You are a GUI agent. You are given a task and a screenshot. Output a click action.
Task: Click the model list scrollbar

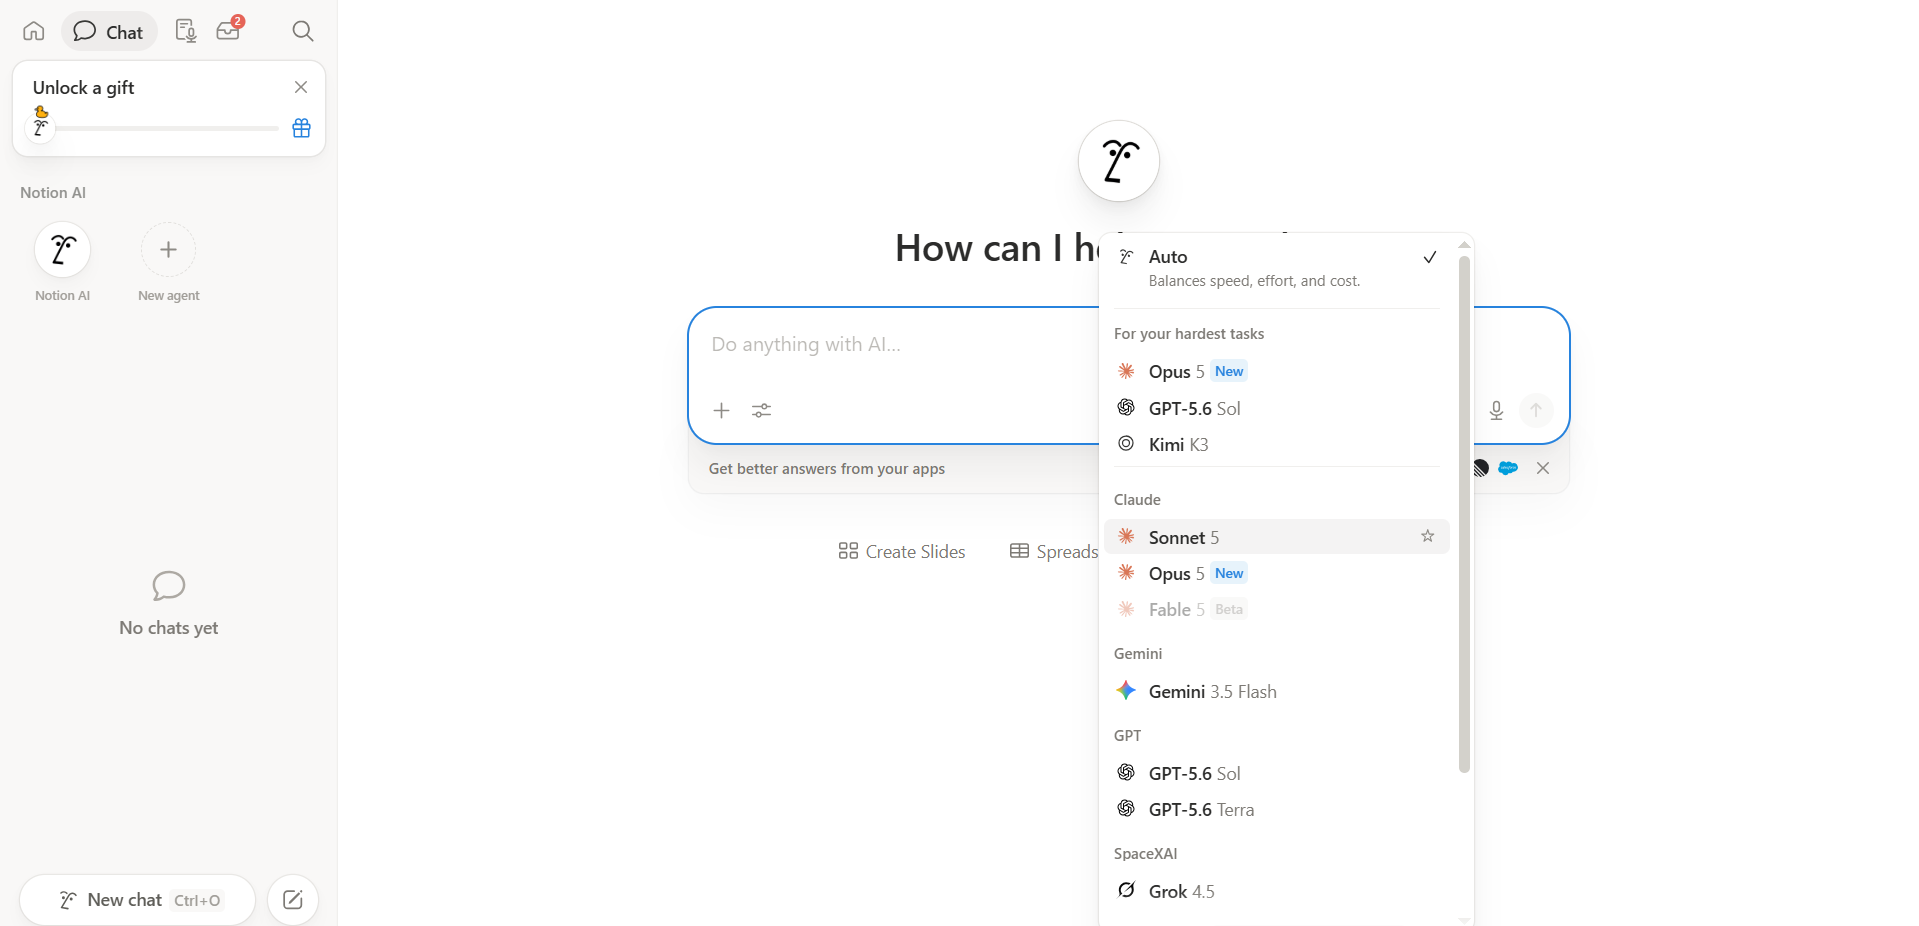[x=1464, y=514]
